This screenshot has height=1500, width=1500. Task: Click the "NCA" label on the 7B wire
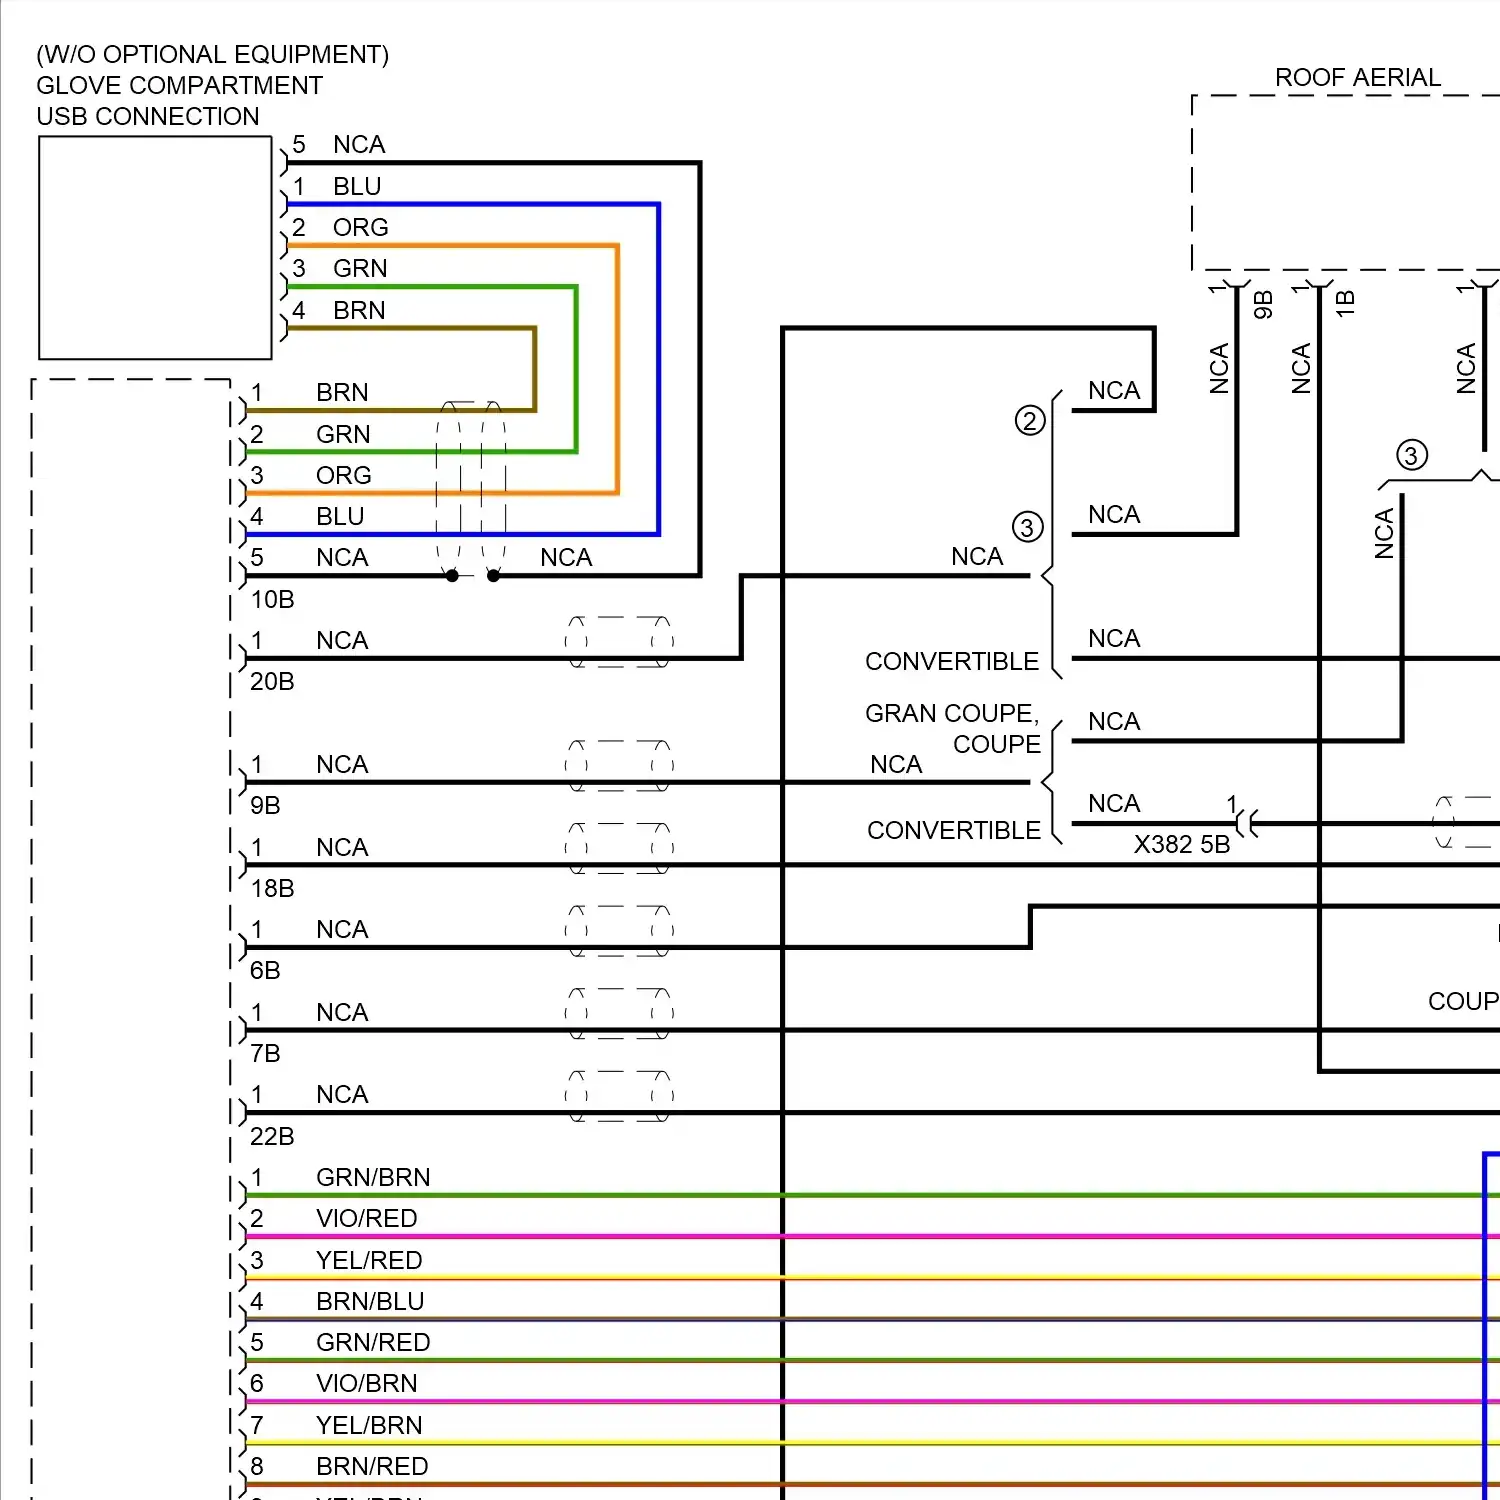click(342, 1012)
